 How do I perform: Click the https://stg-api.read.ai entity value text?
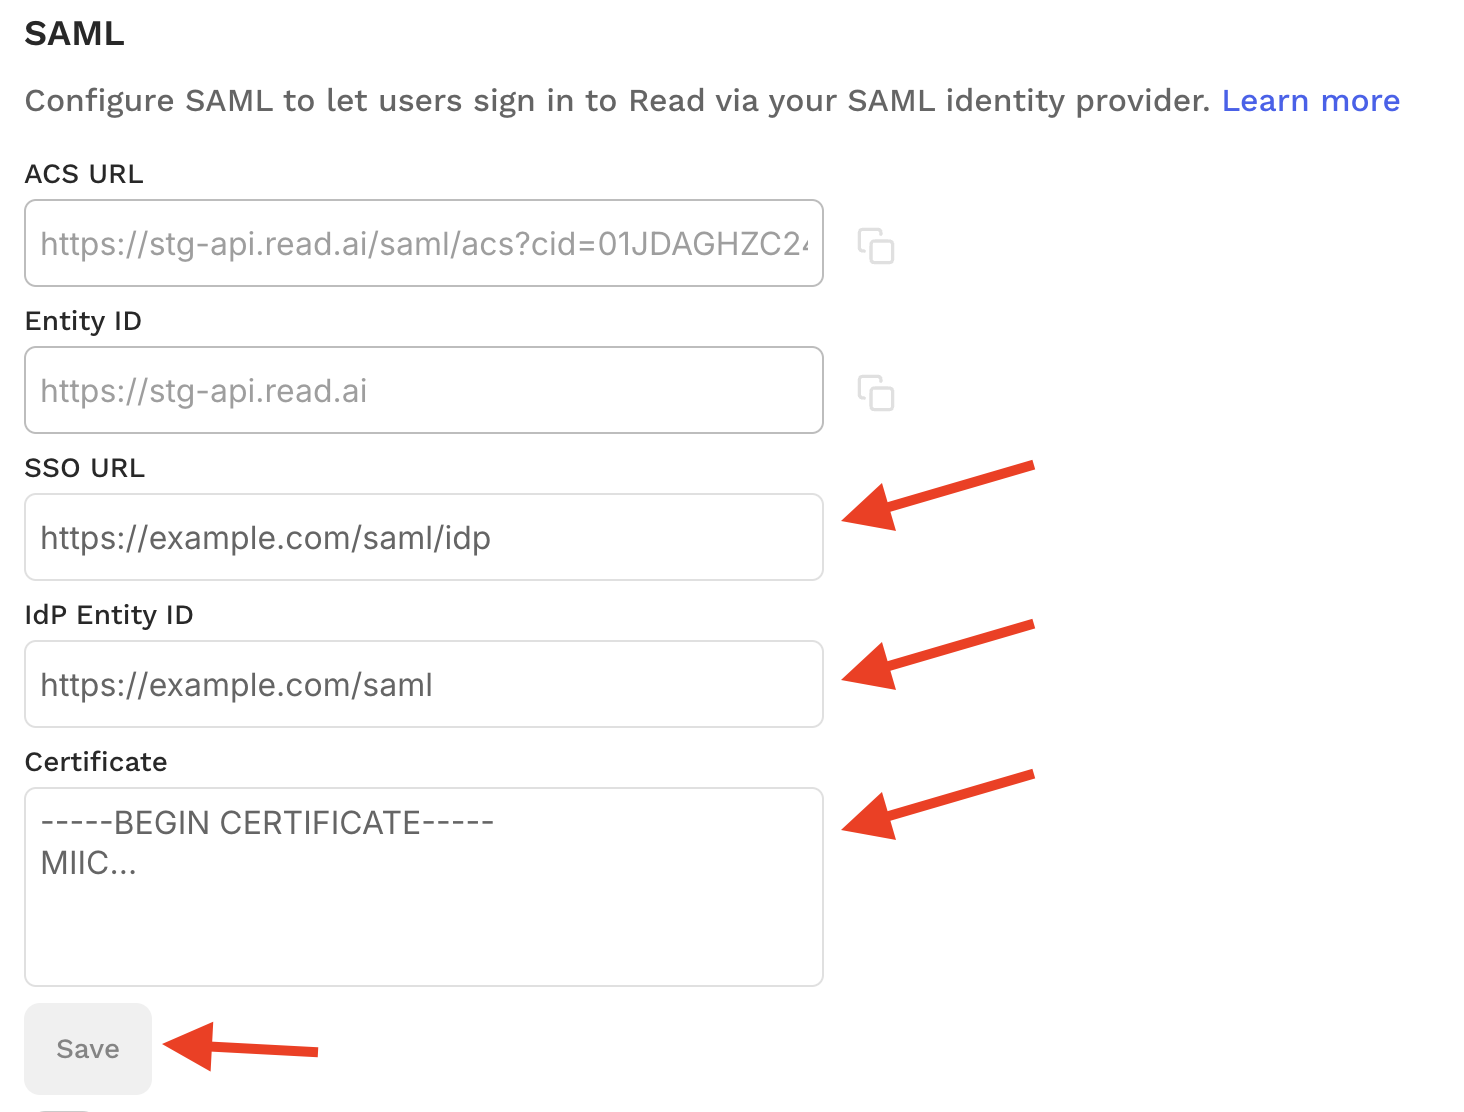[204, 391]
